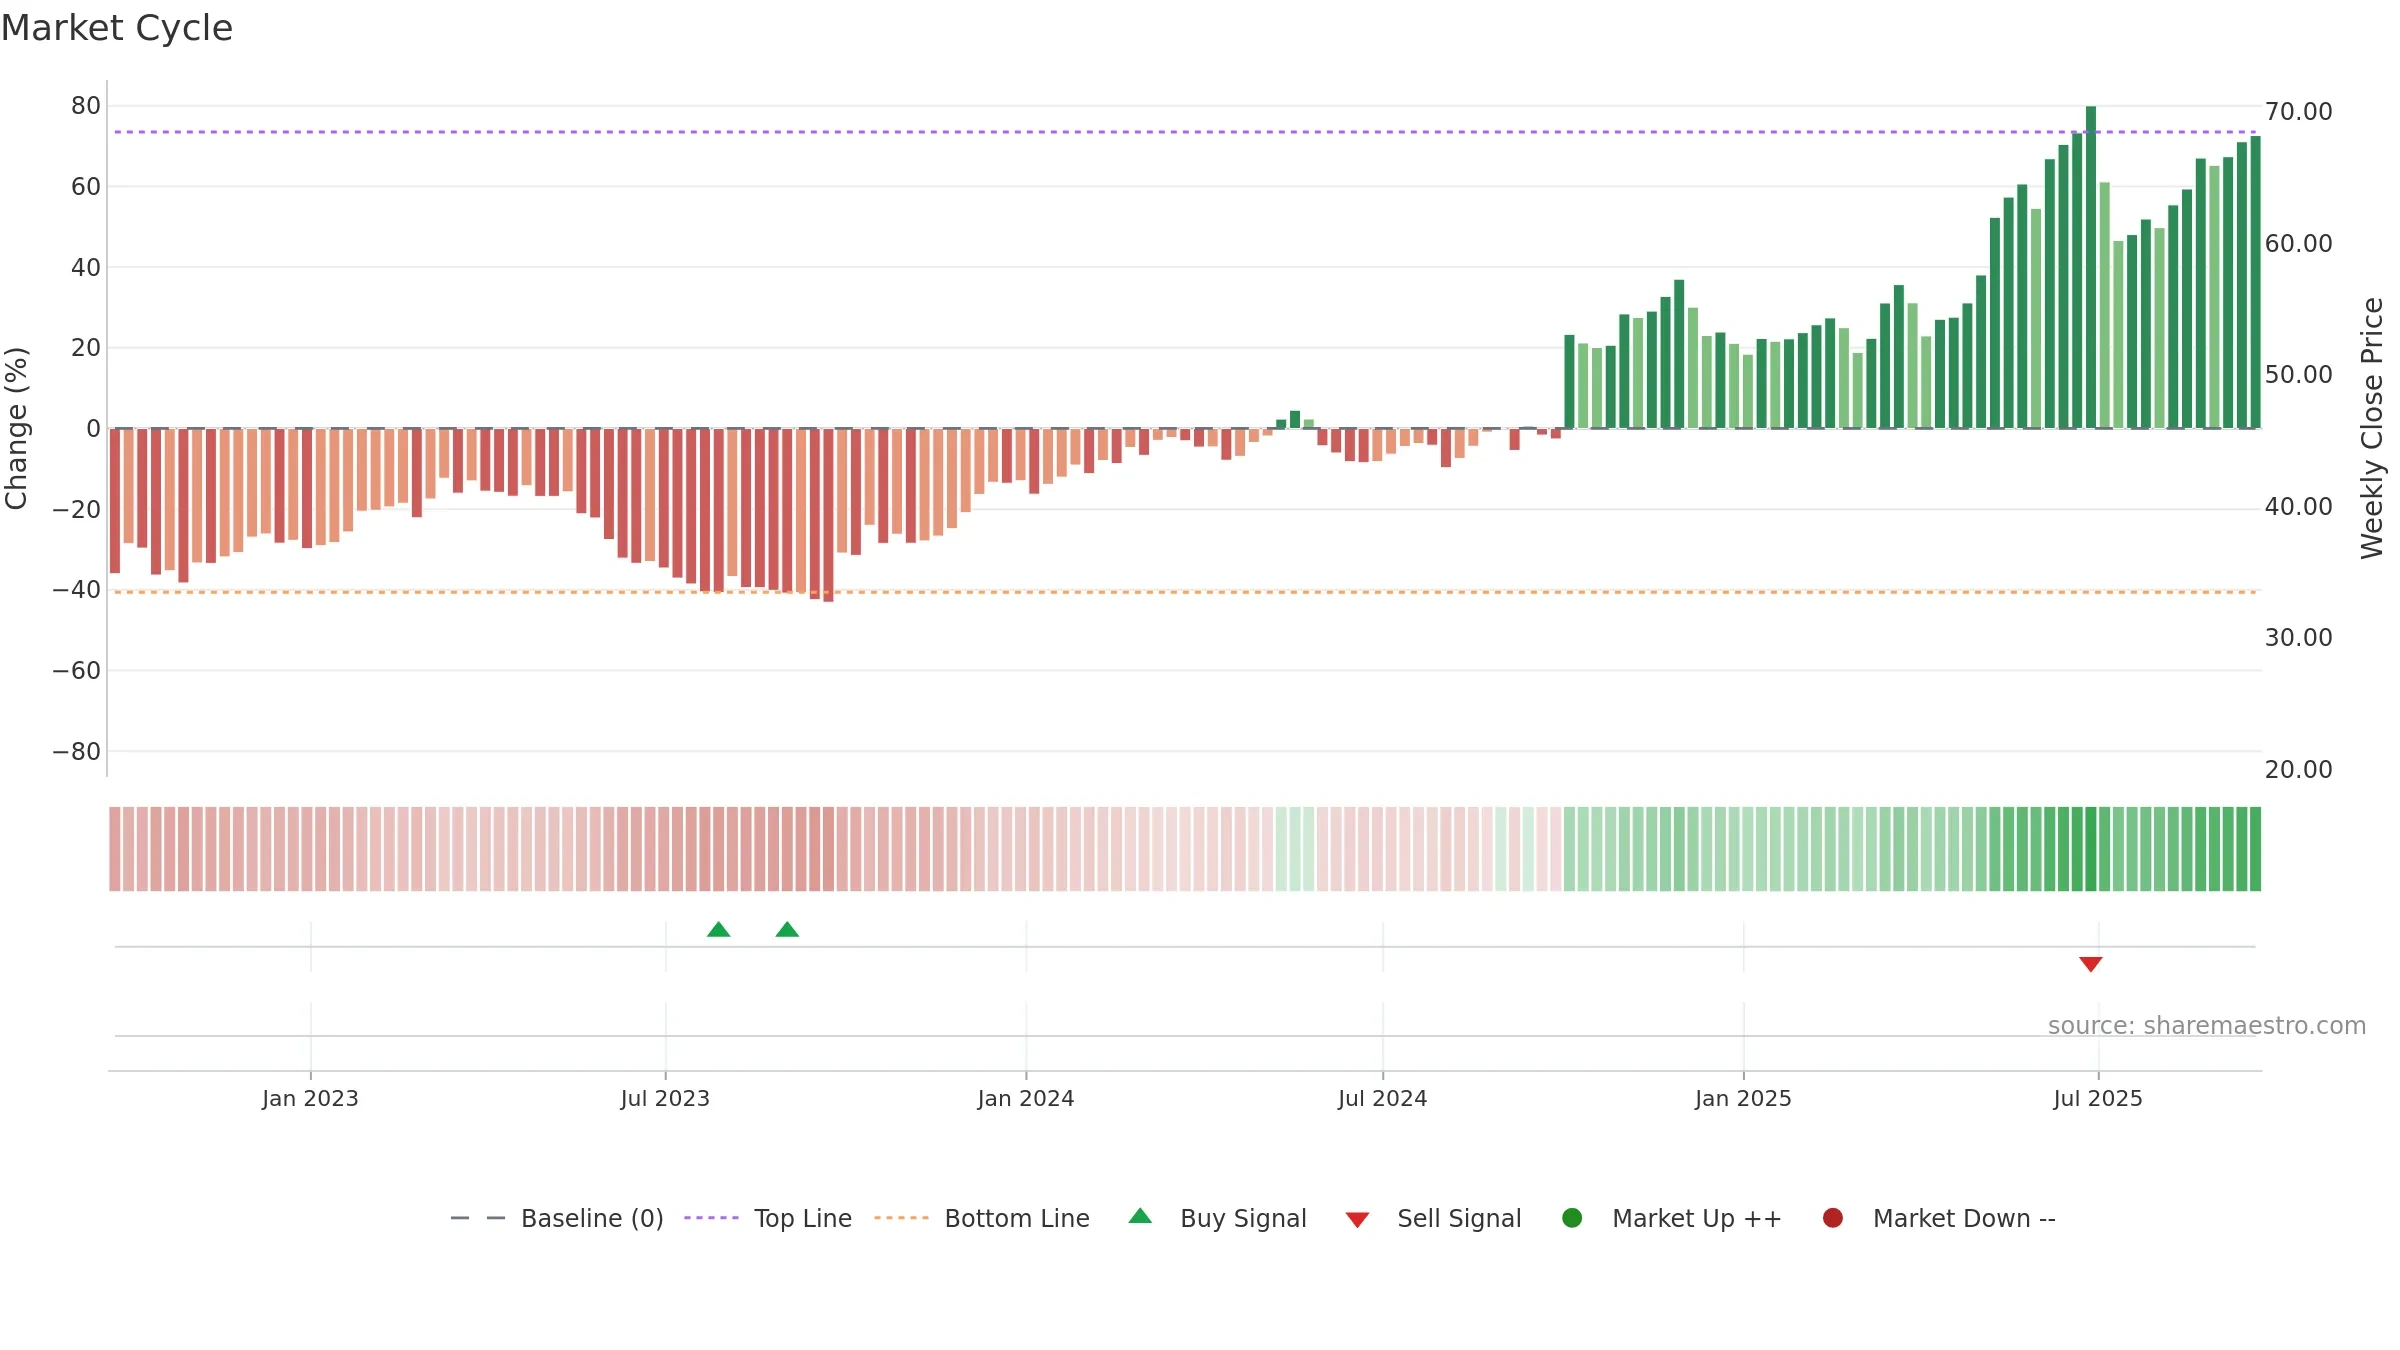Click the 30.00 price axis value
The image size is (2400, 1350).
click(2298, 637)
